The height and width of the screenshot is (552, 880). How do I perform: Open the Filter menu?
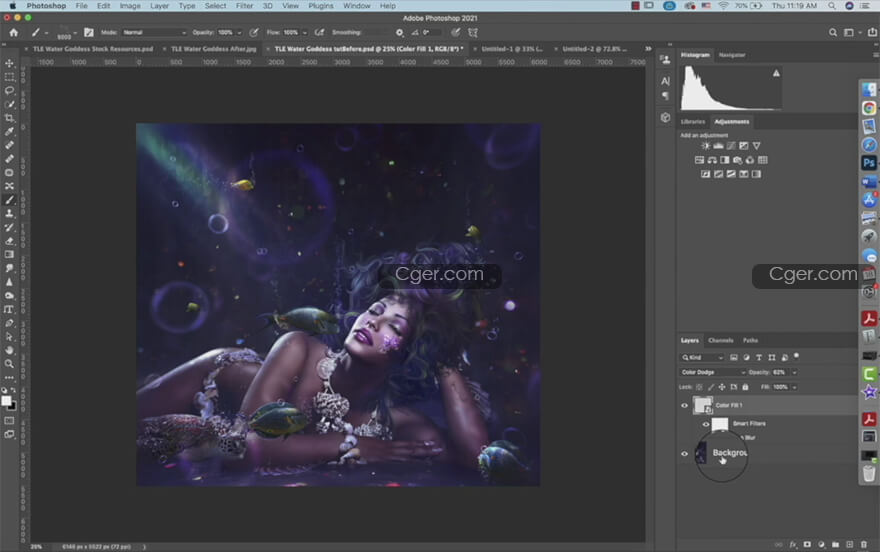point(244,6)
